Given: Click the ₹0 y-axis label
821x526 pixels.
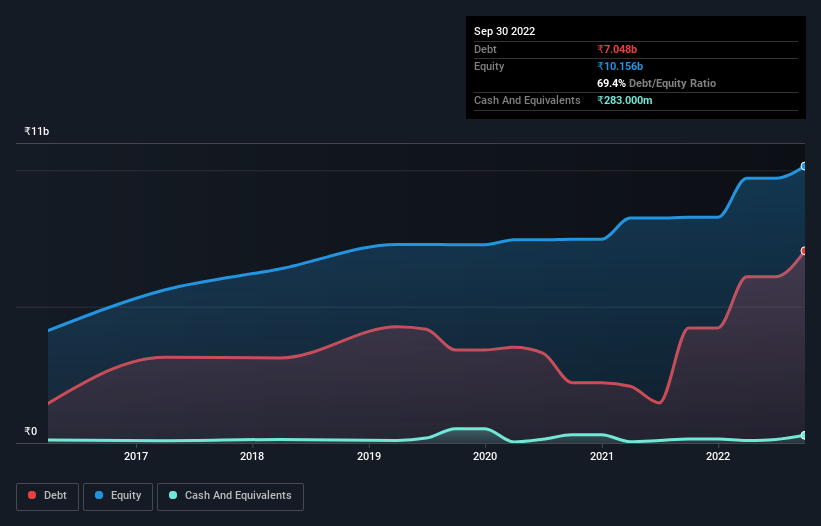Looking at the screenshot, I should (x=31, y=431).
